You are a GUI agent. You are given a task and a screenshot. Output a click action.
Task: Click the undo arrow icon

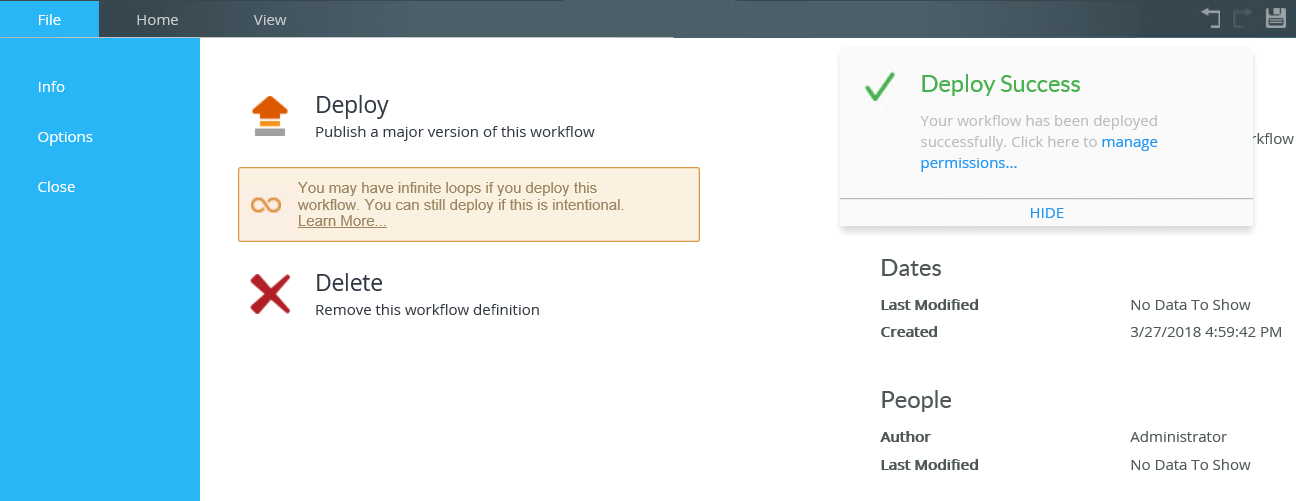click(1211, 17)
